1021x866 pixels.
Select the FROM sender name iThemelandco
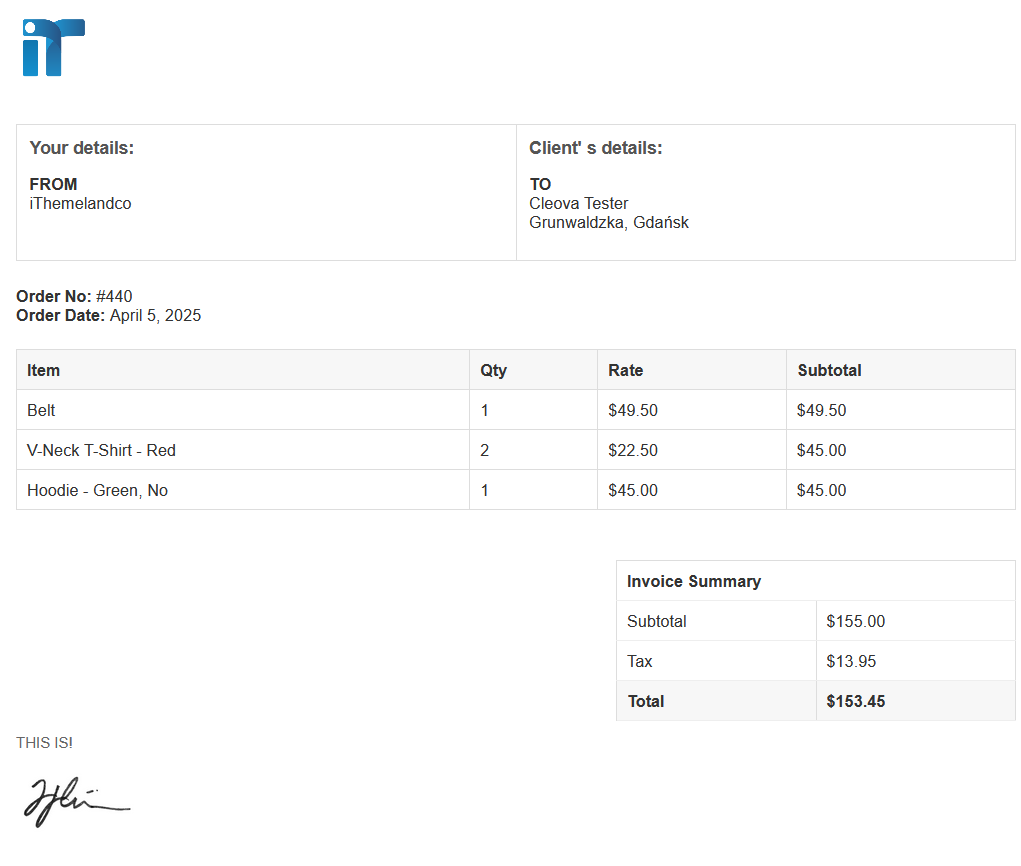[80, 203]
